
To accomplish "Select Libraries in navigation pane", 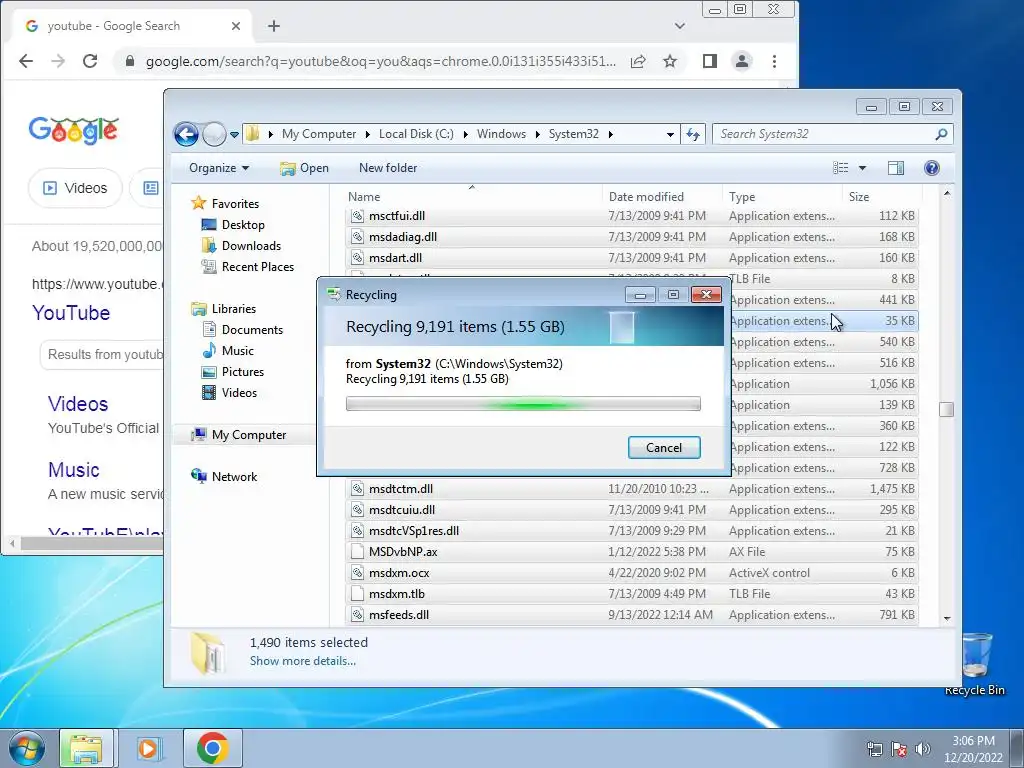I will point(223,309).
